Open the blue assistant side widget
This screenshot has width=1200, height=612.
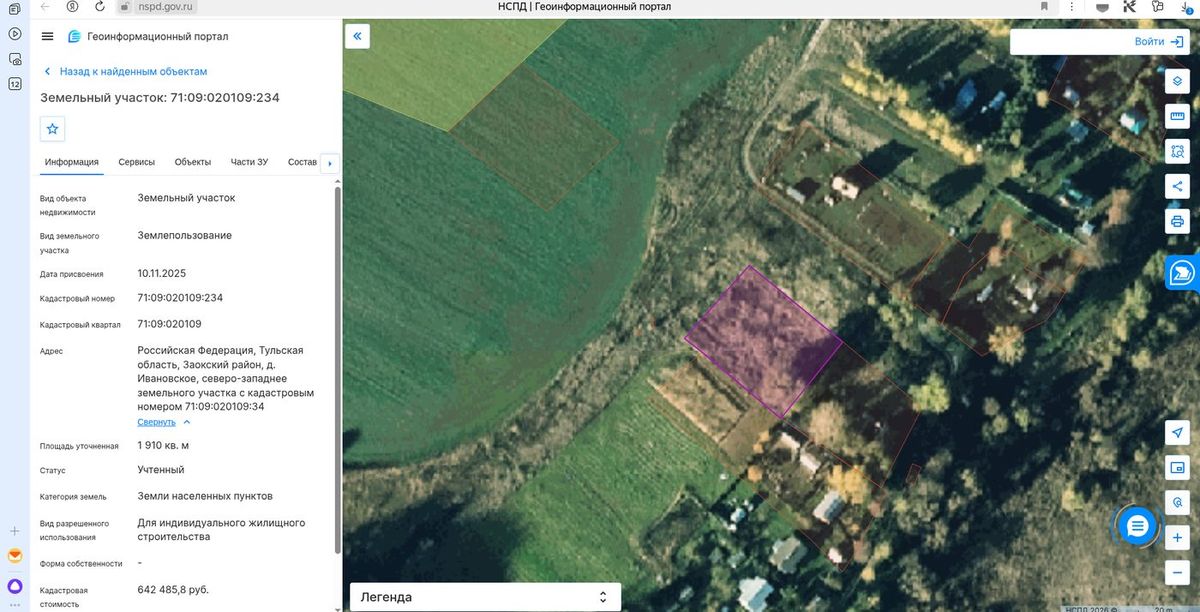coord(1183,272)
